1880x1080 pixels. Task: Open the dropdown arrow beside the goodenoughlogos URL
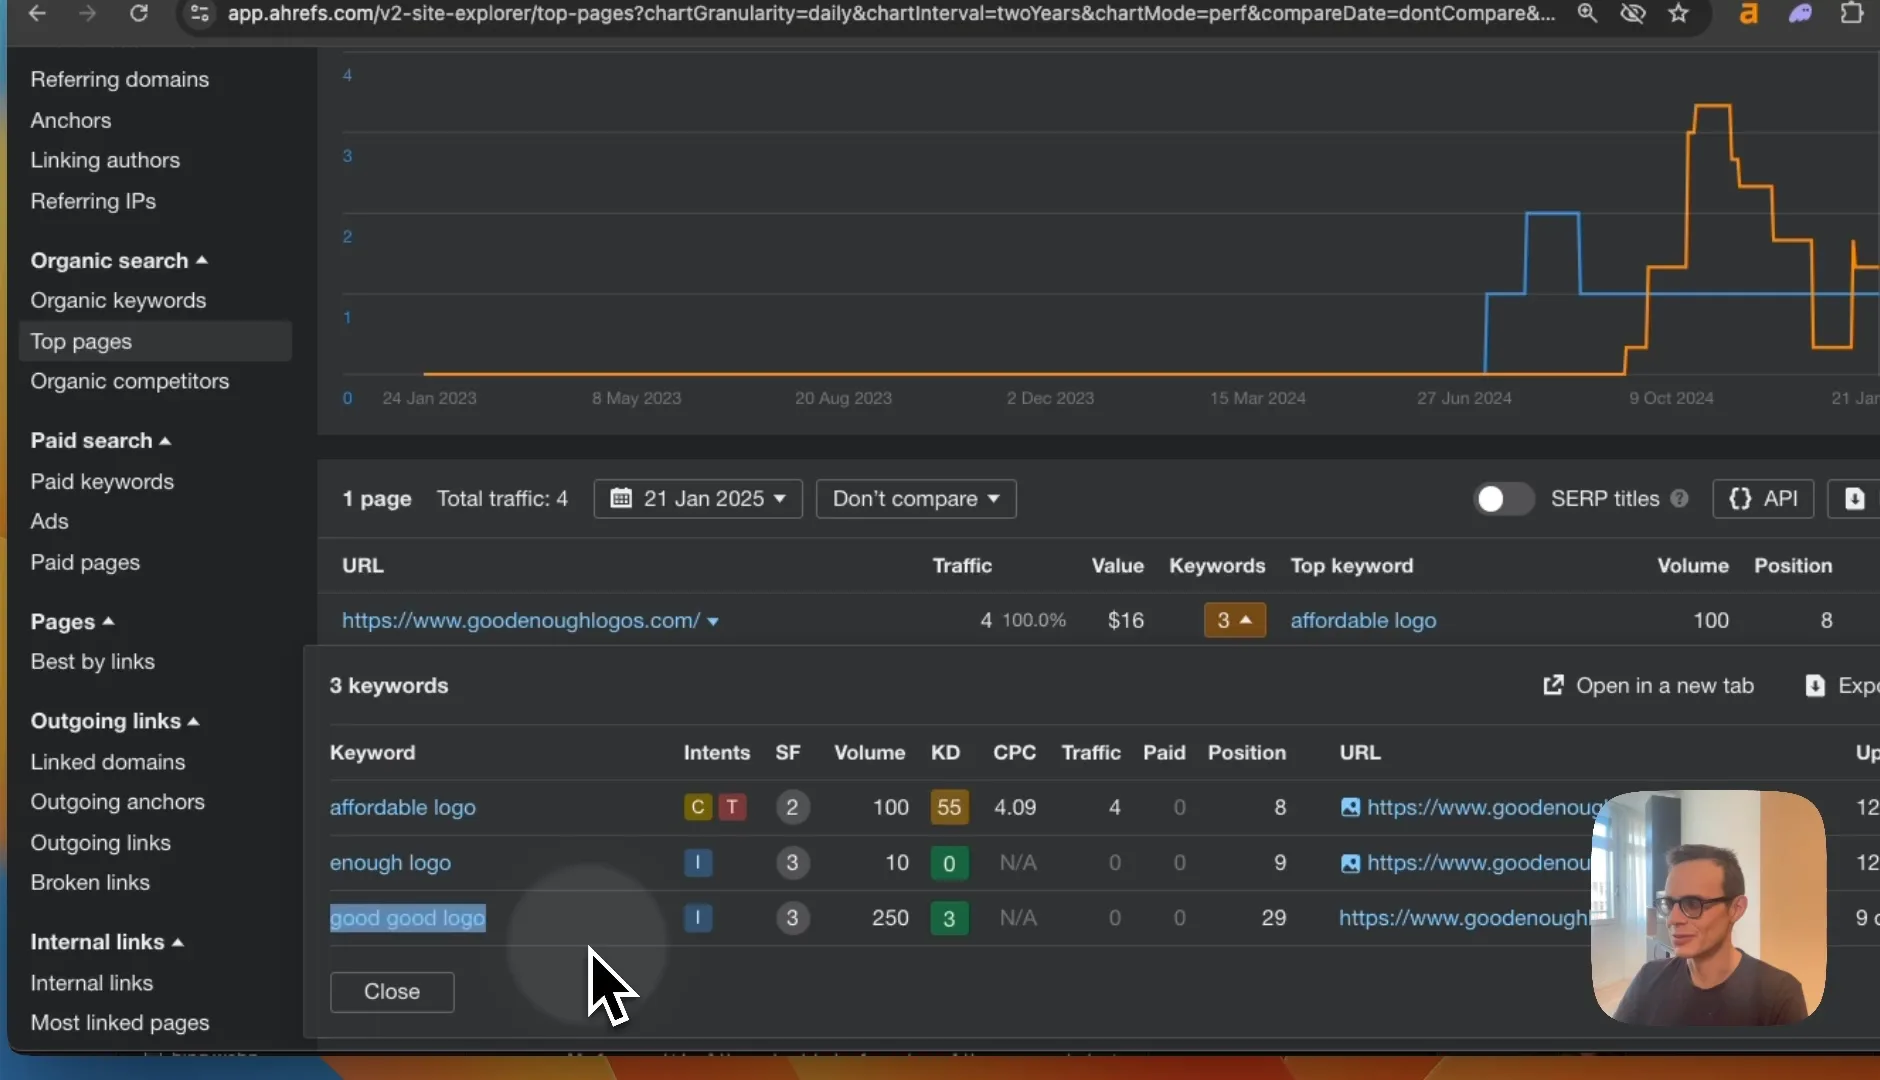coord(713,621)
